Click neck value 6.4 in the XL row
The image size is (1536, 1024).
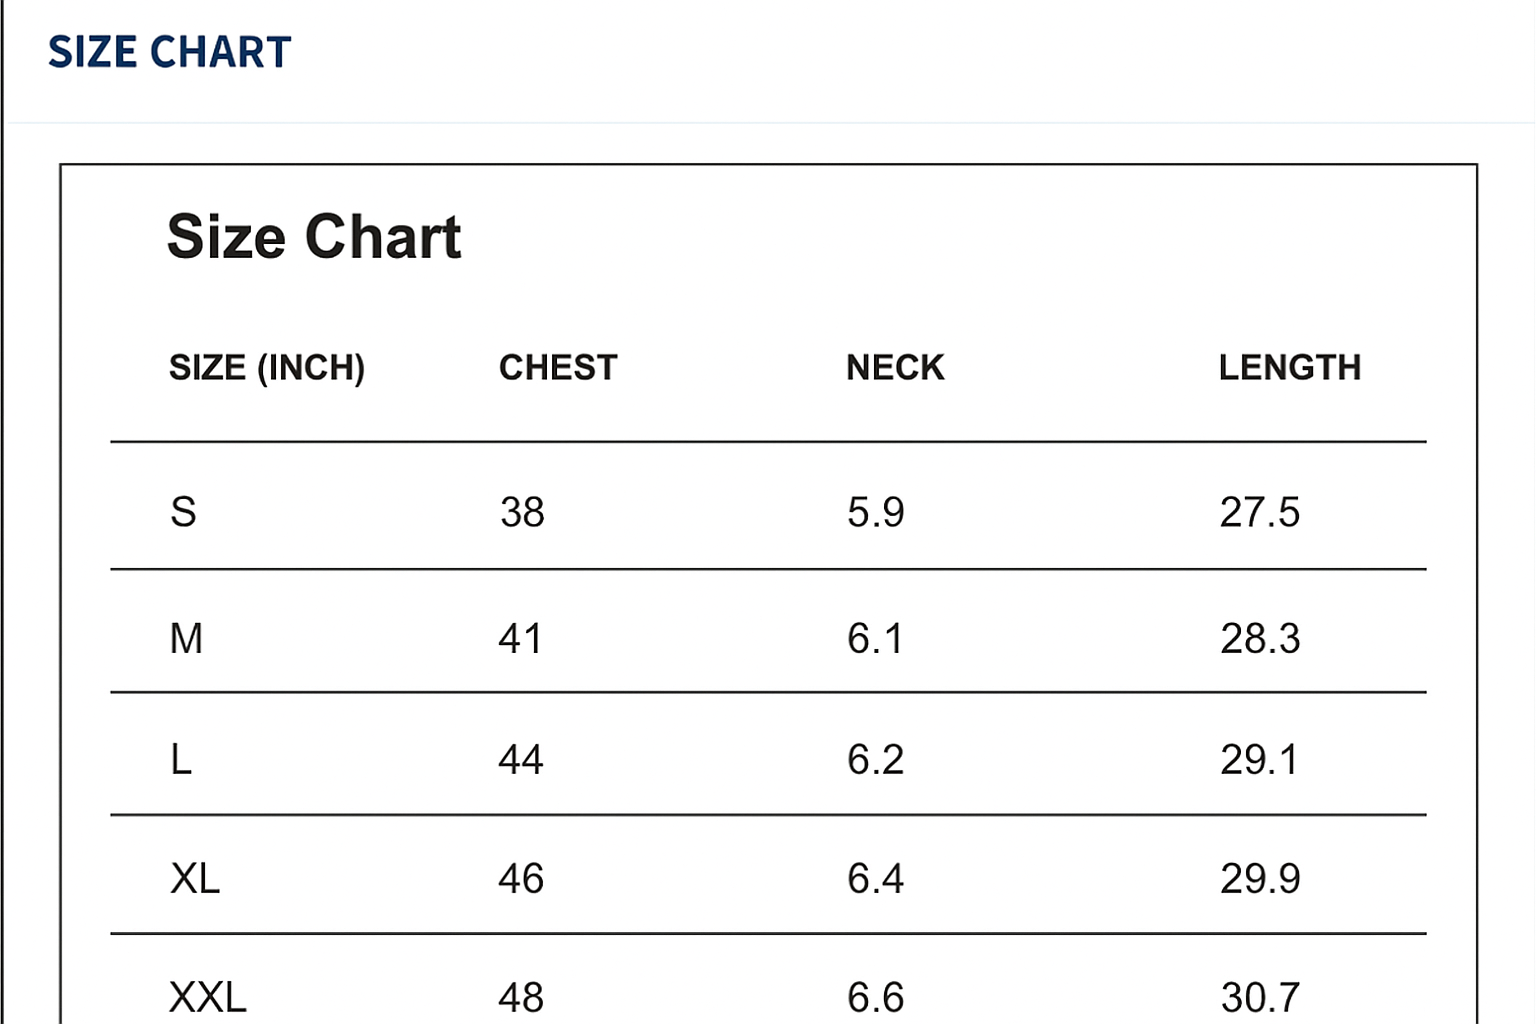coord(875,879)
